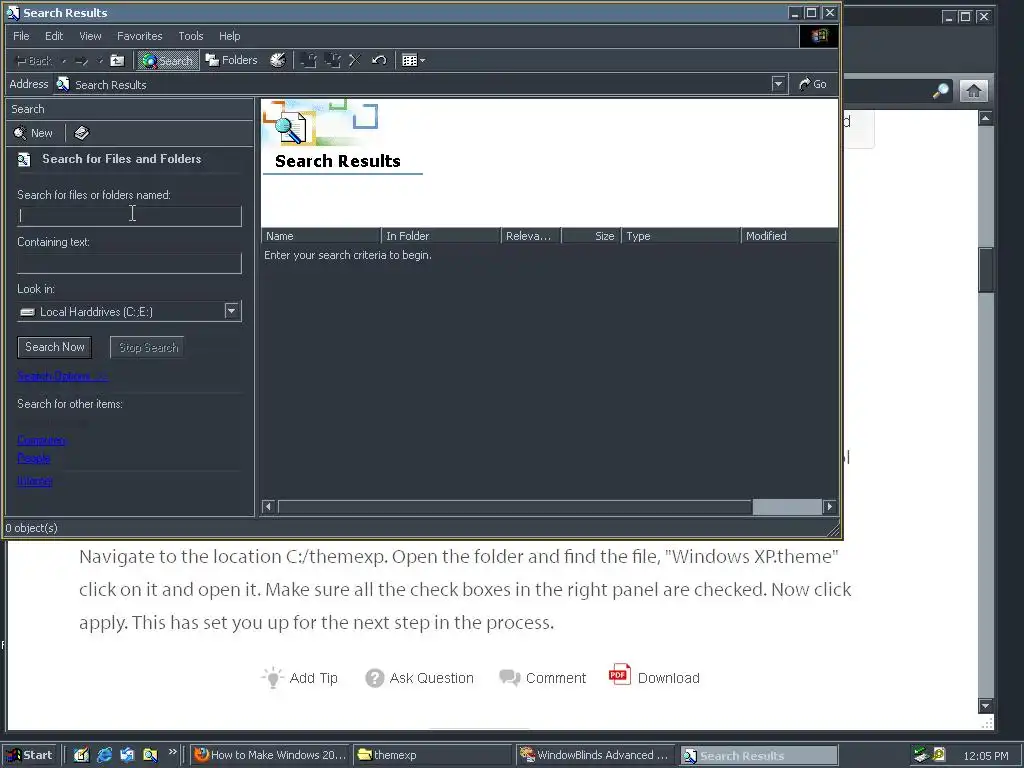1024x768 pixels.
Task: Sort results by Size column
Action: pos(591,236)
